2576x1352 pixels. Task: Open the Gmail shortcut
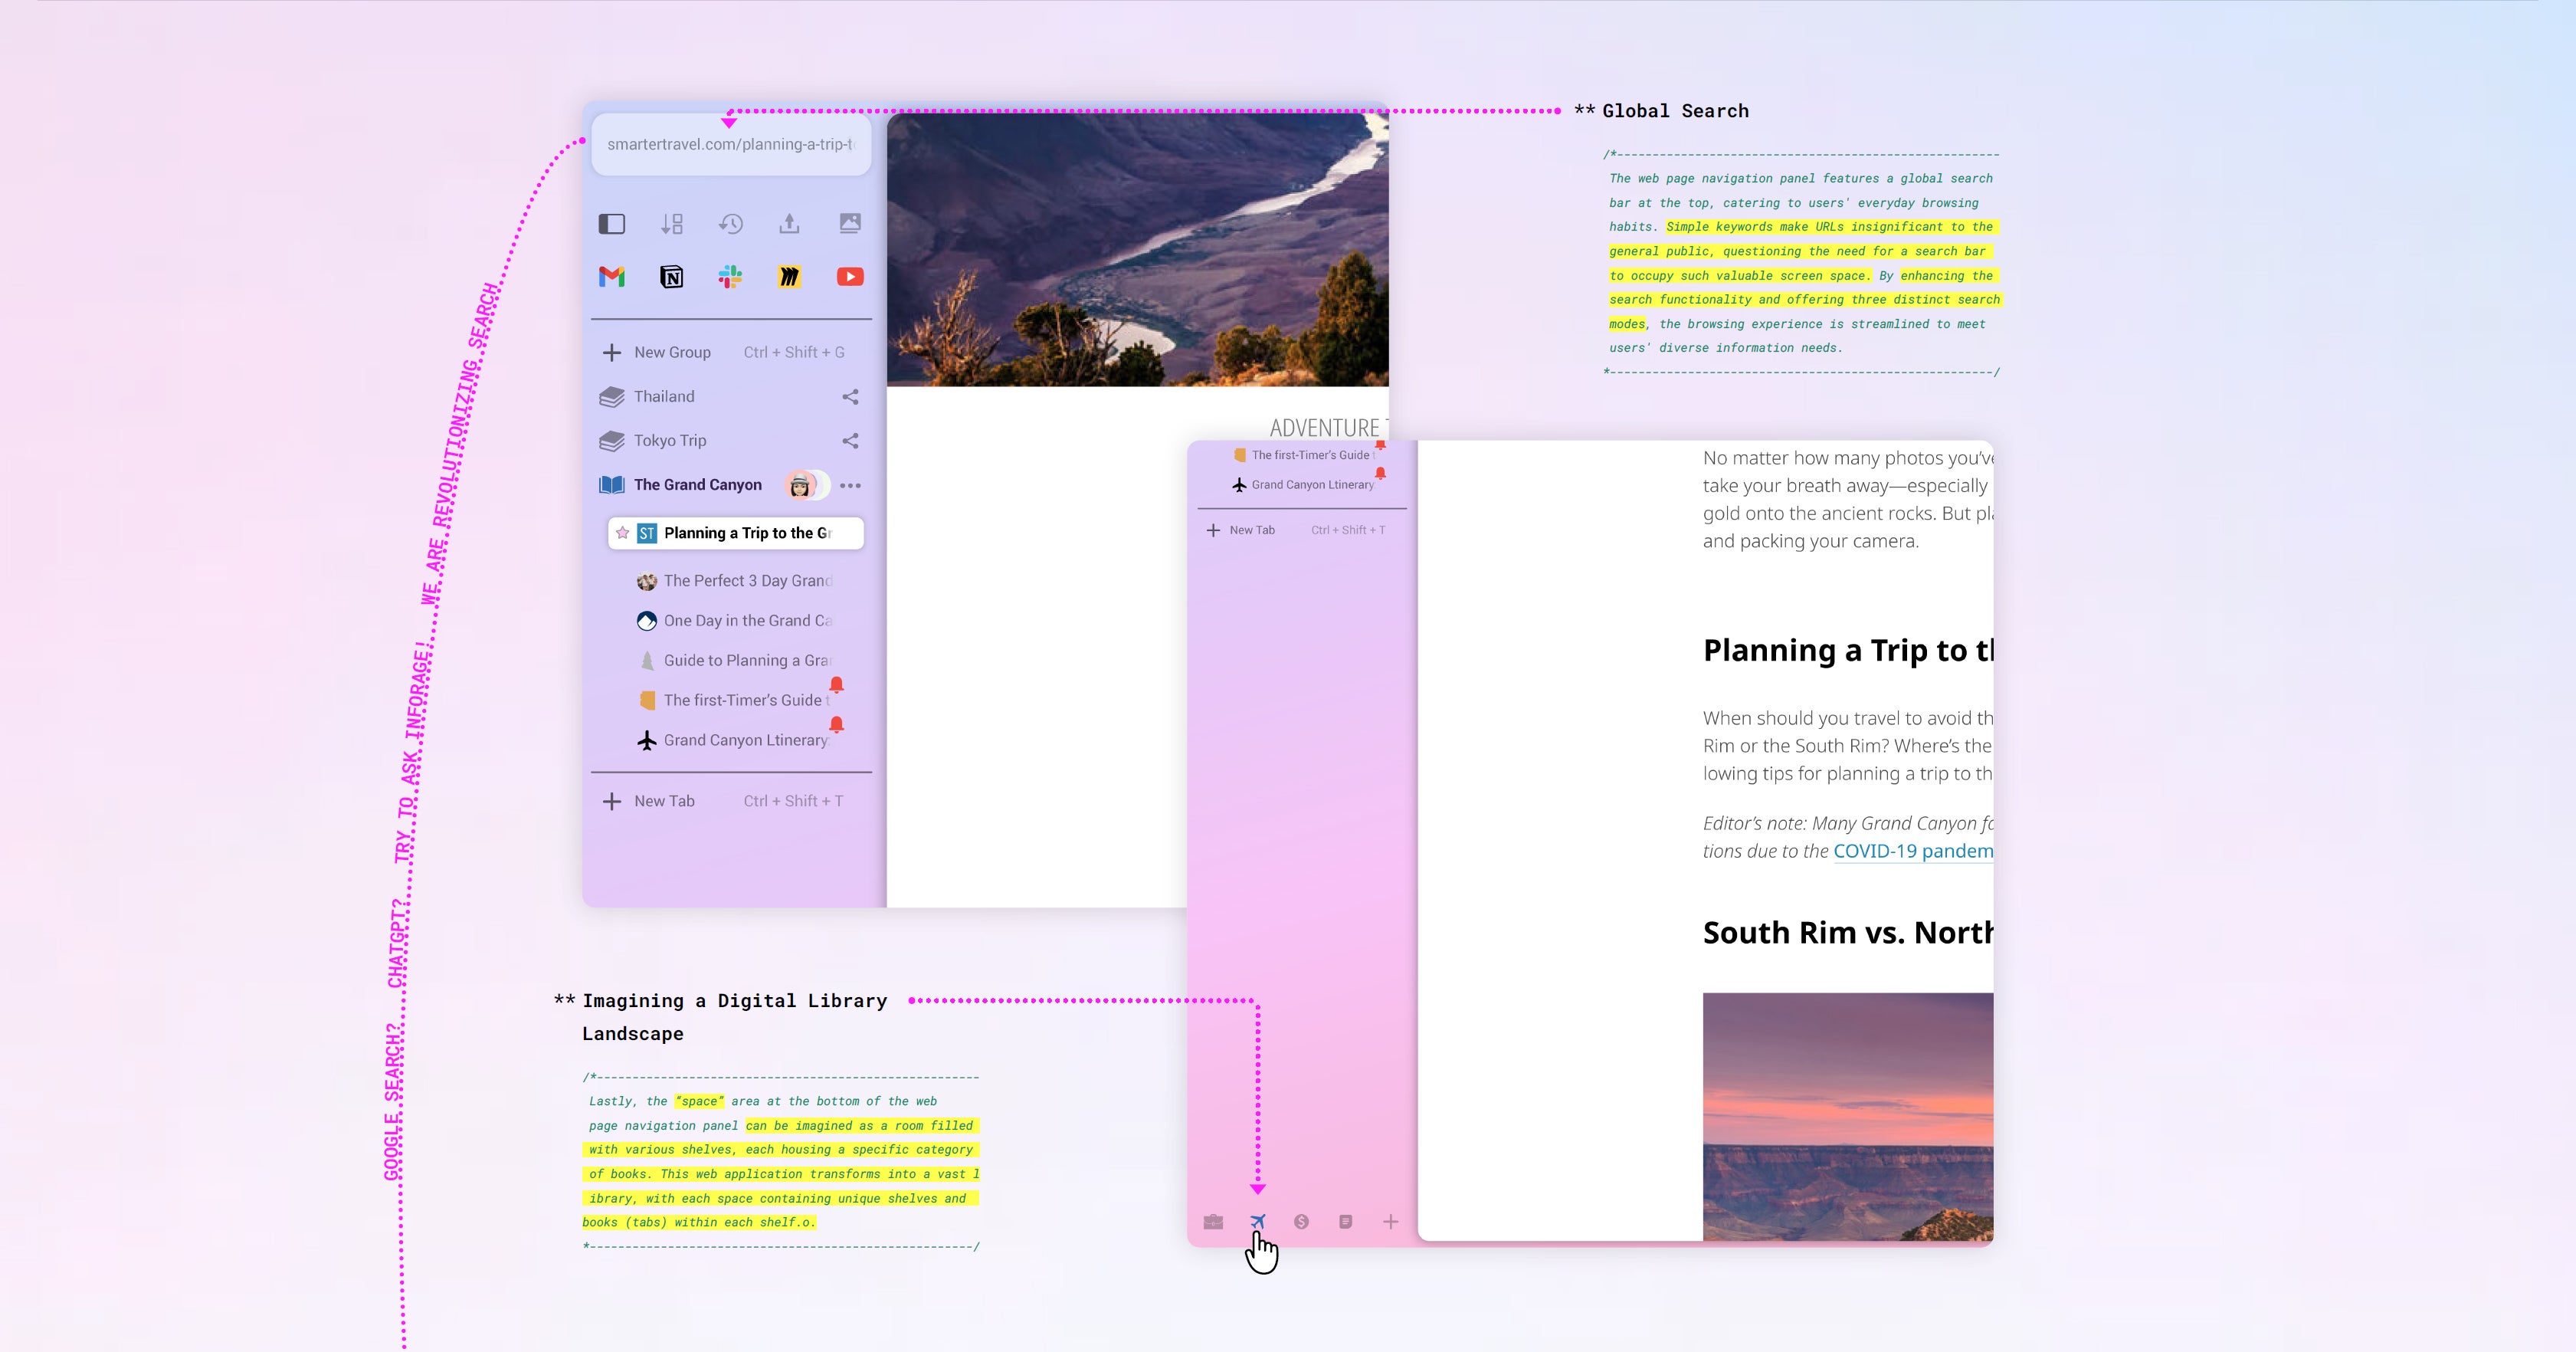[612, 277]
